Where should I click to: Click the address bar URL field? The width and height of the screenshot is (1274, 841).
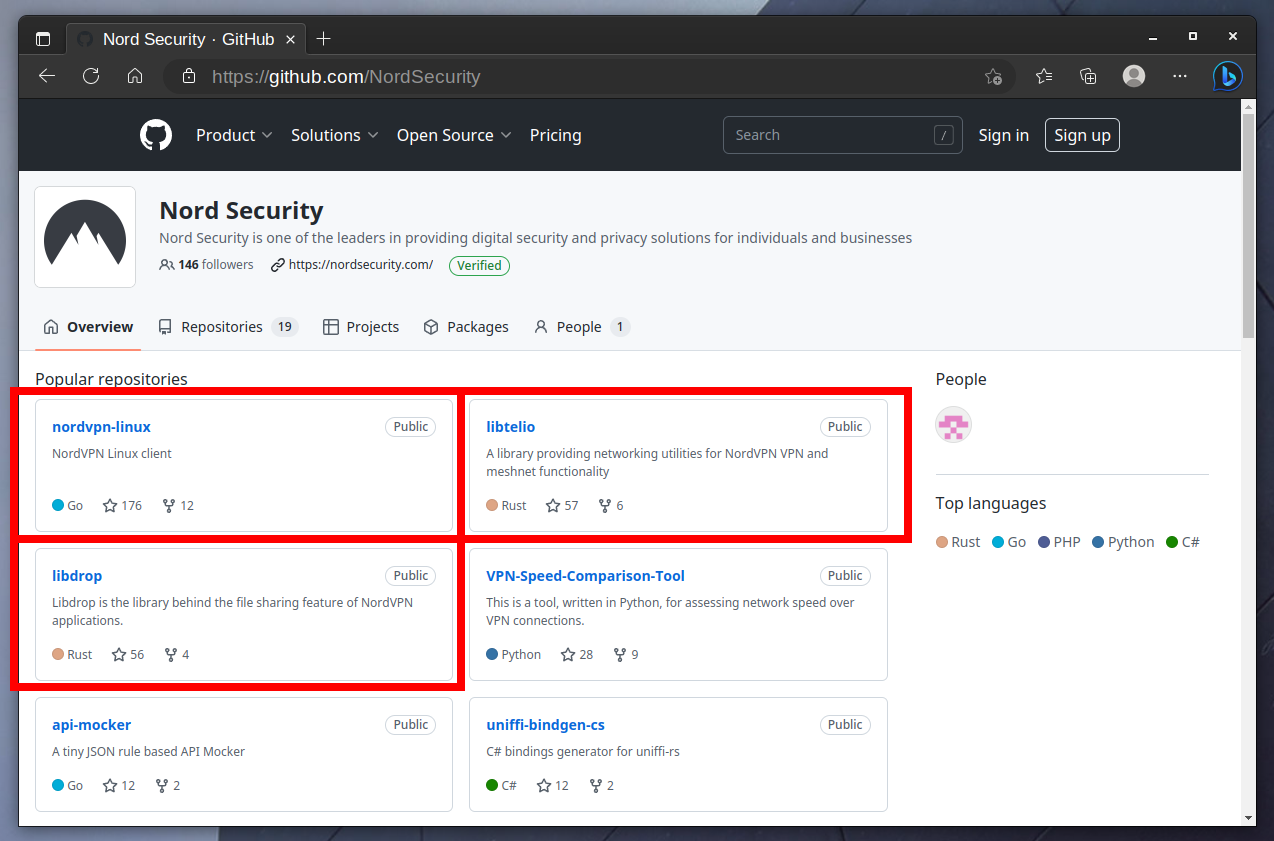[x=590, y=76]
